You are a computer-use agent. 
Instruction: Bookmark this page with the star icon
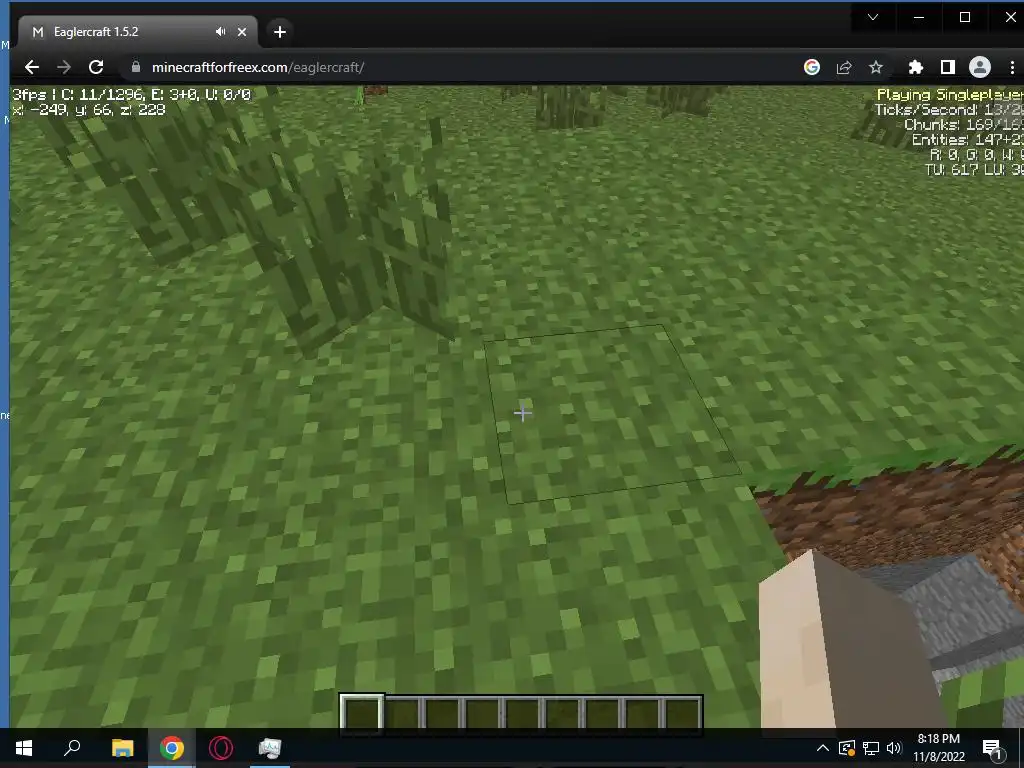876,67
